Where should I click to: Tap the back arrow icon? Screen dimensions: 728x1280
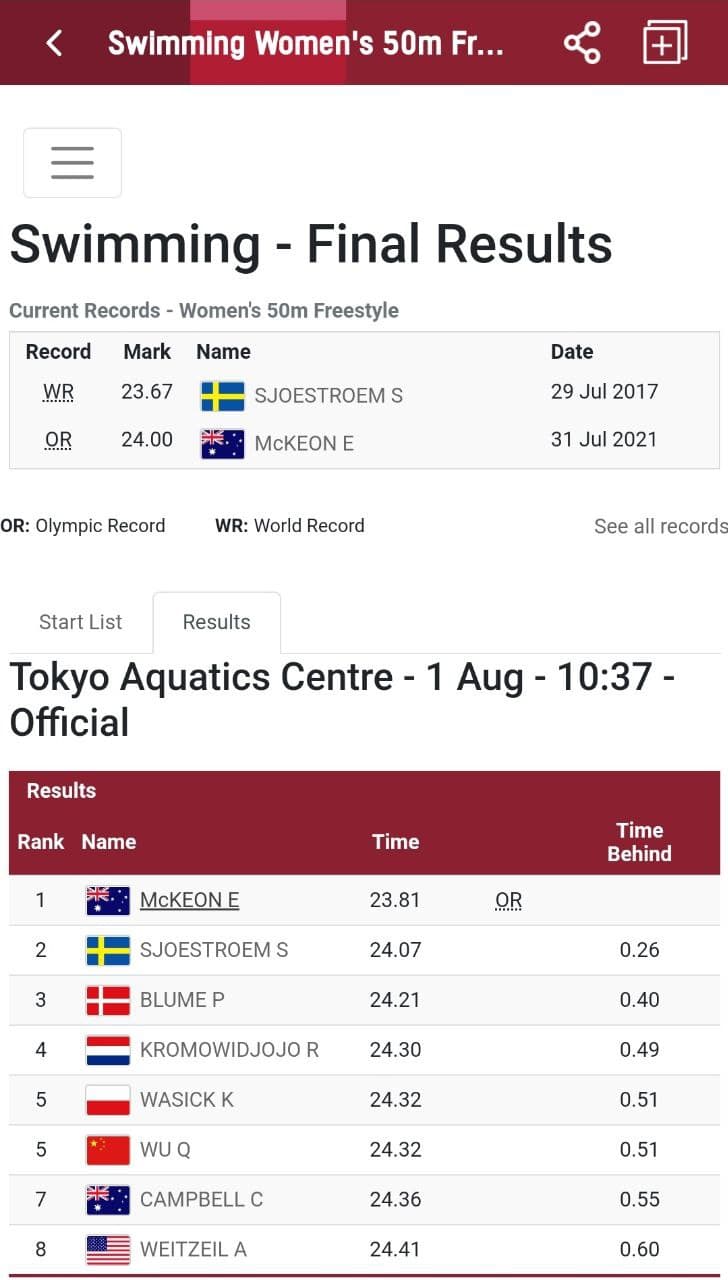click(54, 43)
